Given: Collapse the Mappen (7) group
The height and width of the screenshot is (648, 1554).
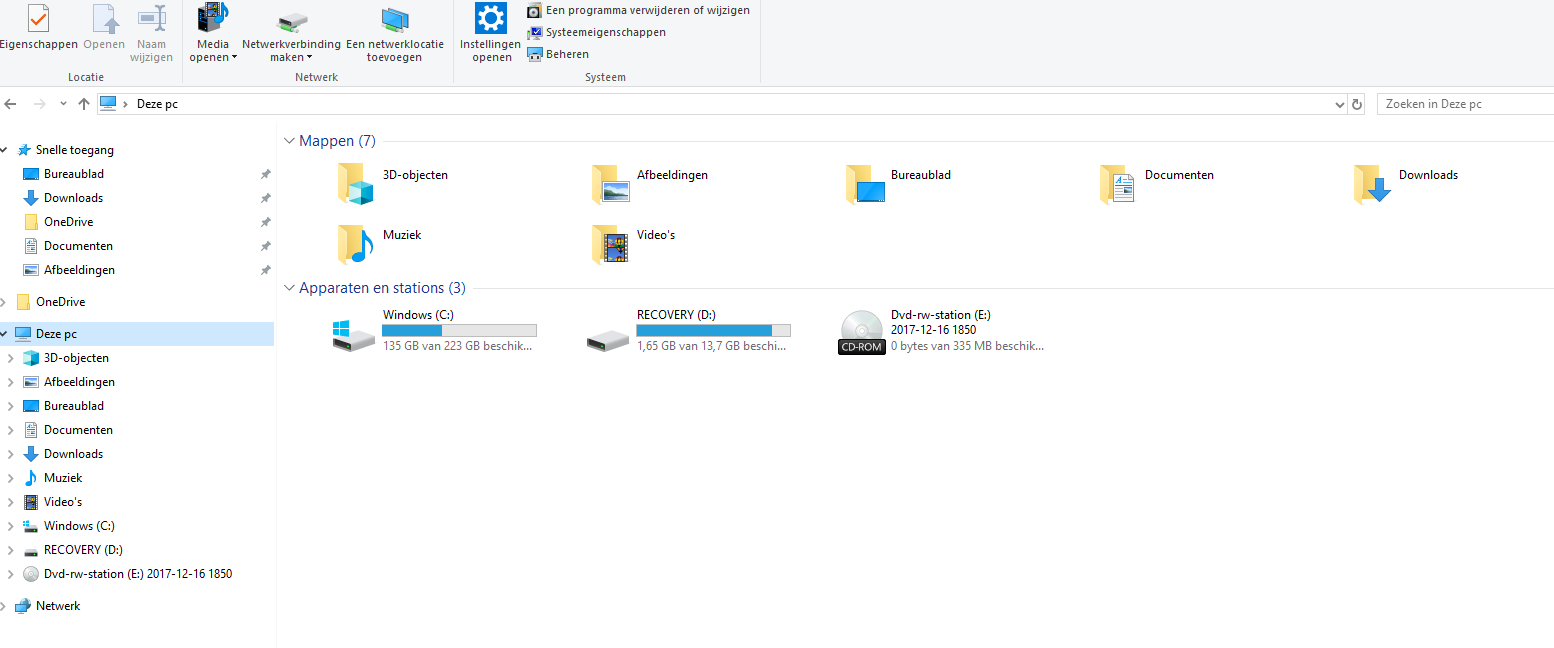Looking at the screenshot, I should (x=290, y=142).
